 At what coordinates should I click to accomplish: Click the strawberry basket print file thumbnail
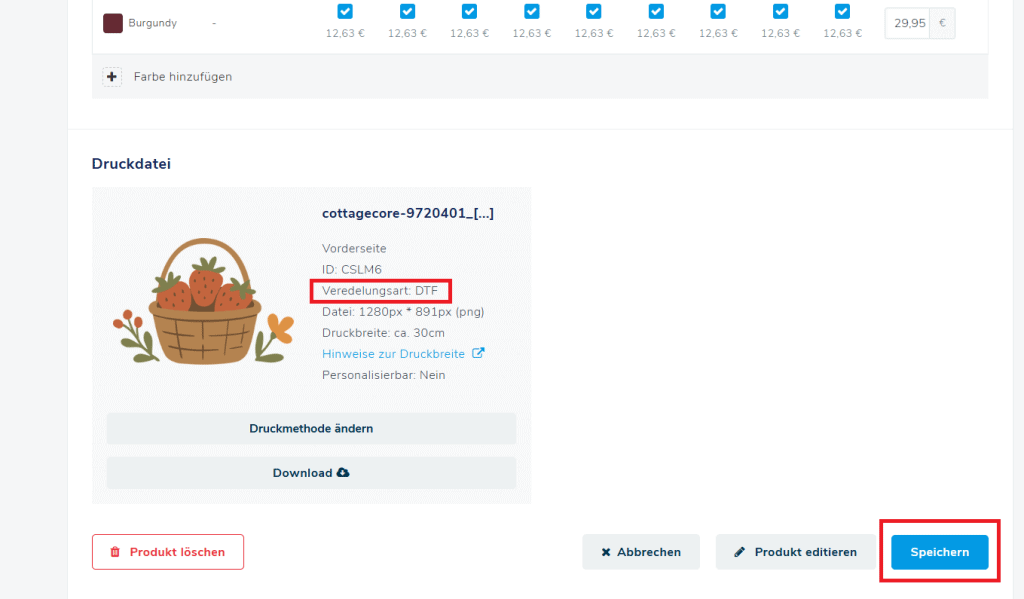click(204, 301)
